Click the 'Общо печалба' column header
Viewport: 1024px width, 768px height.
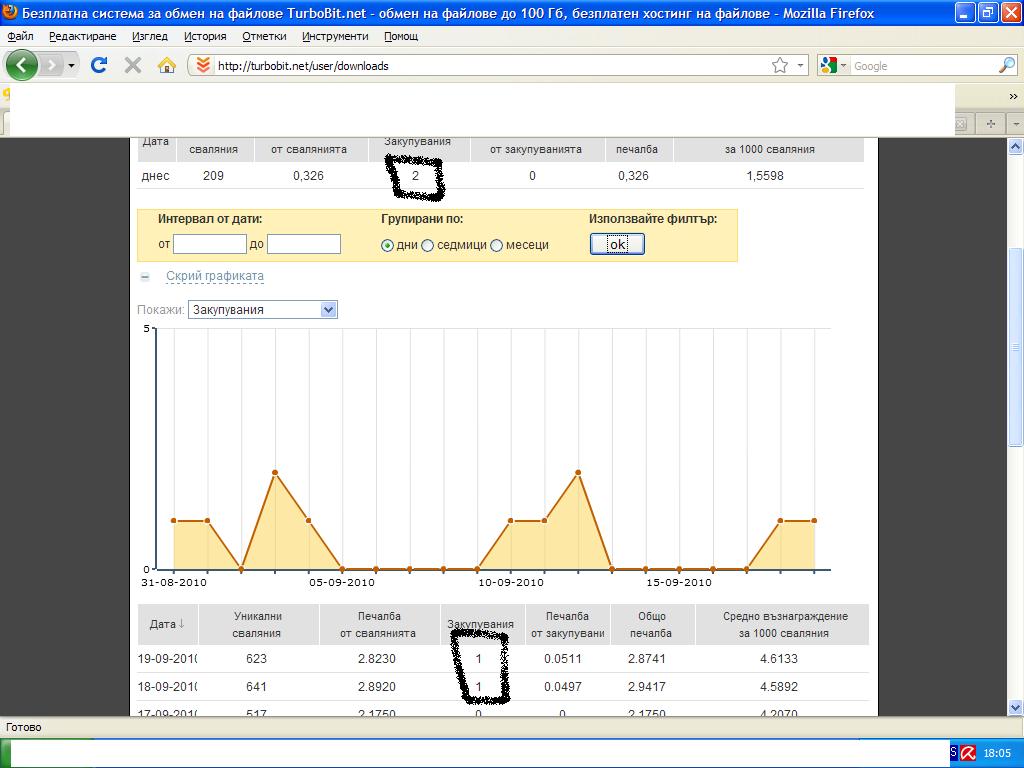point(651,624)
